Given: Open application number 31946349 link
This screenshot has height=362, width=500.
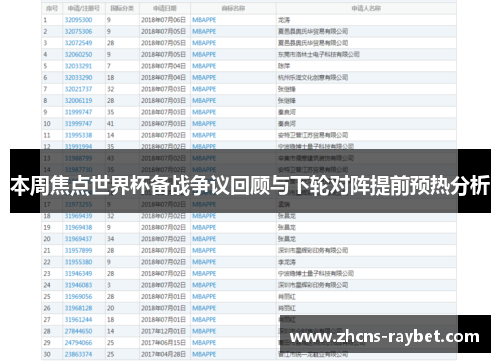Looking at the screenshot, I should click(x=78, y=274).
